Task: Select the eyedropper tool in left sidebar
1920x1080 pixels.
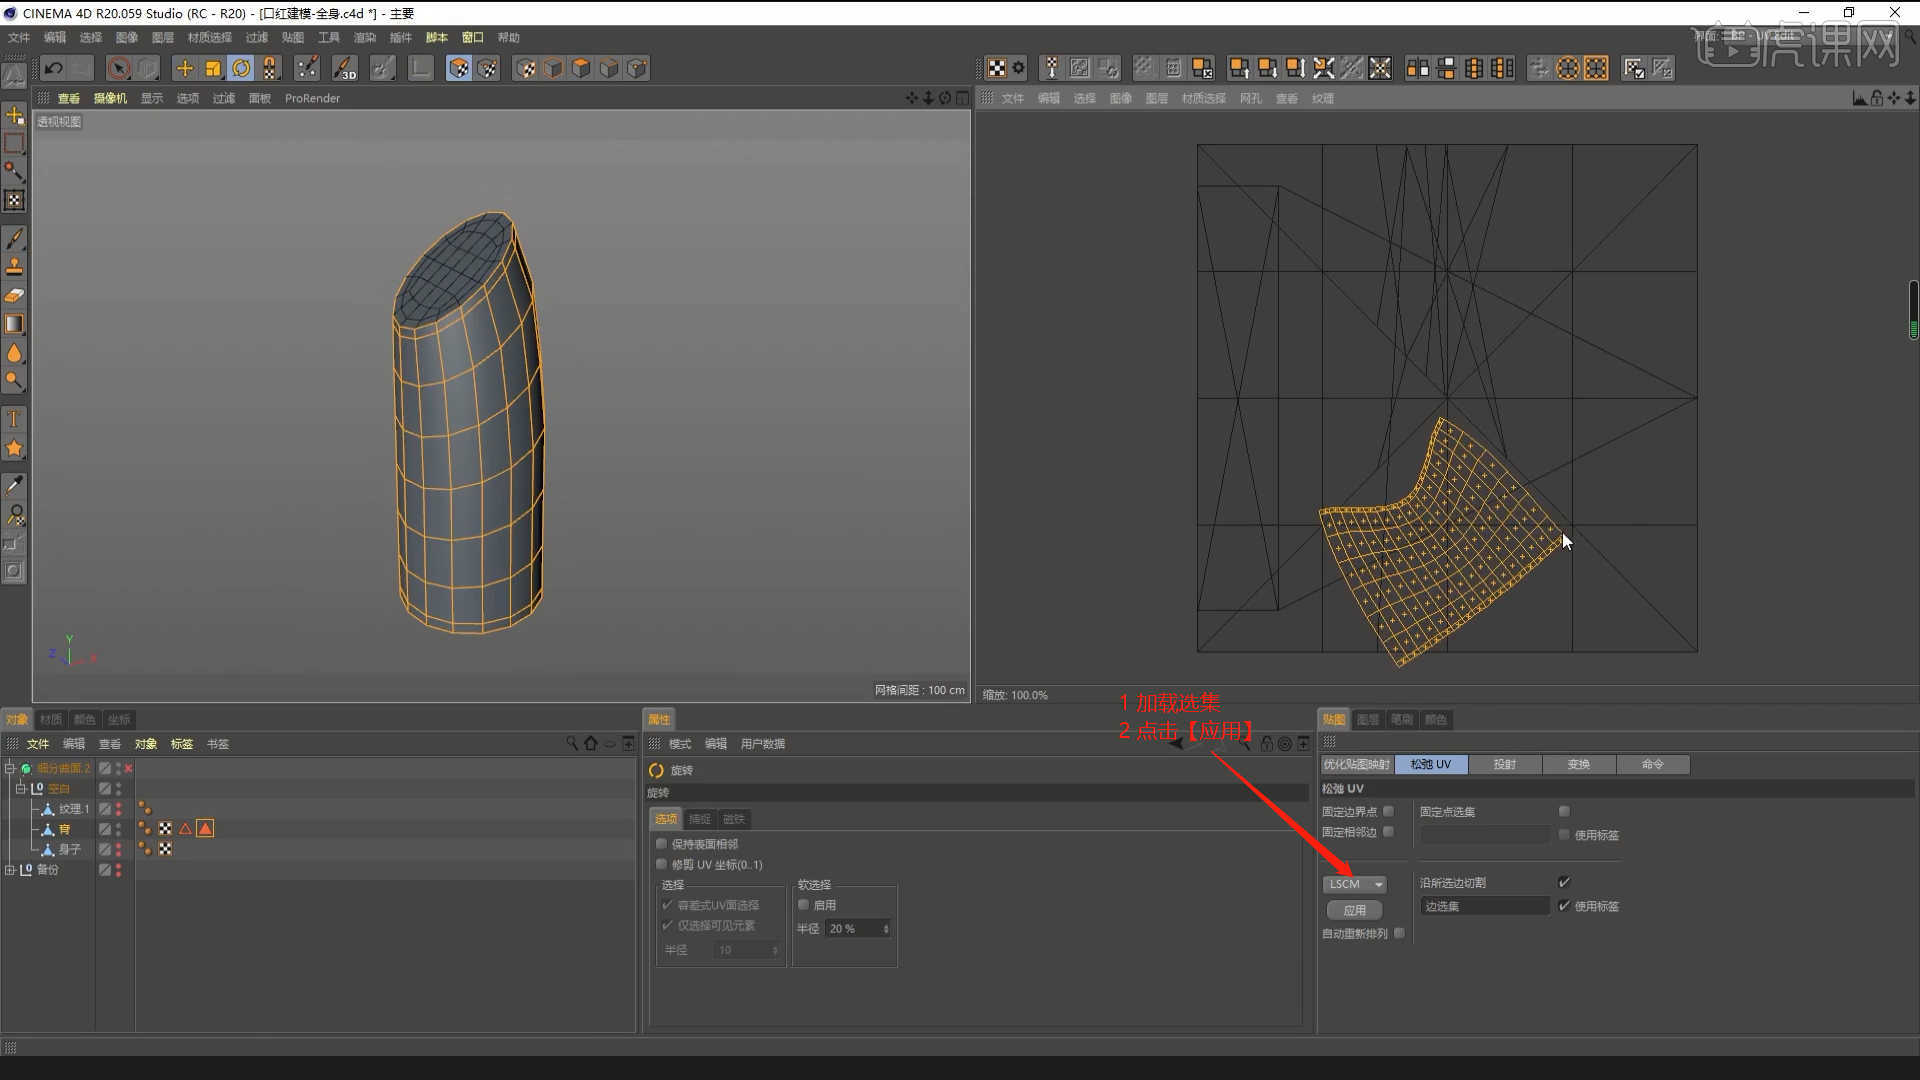Action: pos(14,485)
